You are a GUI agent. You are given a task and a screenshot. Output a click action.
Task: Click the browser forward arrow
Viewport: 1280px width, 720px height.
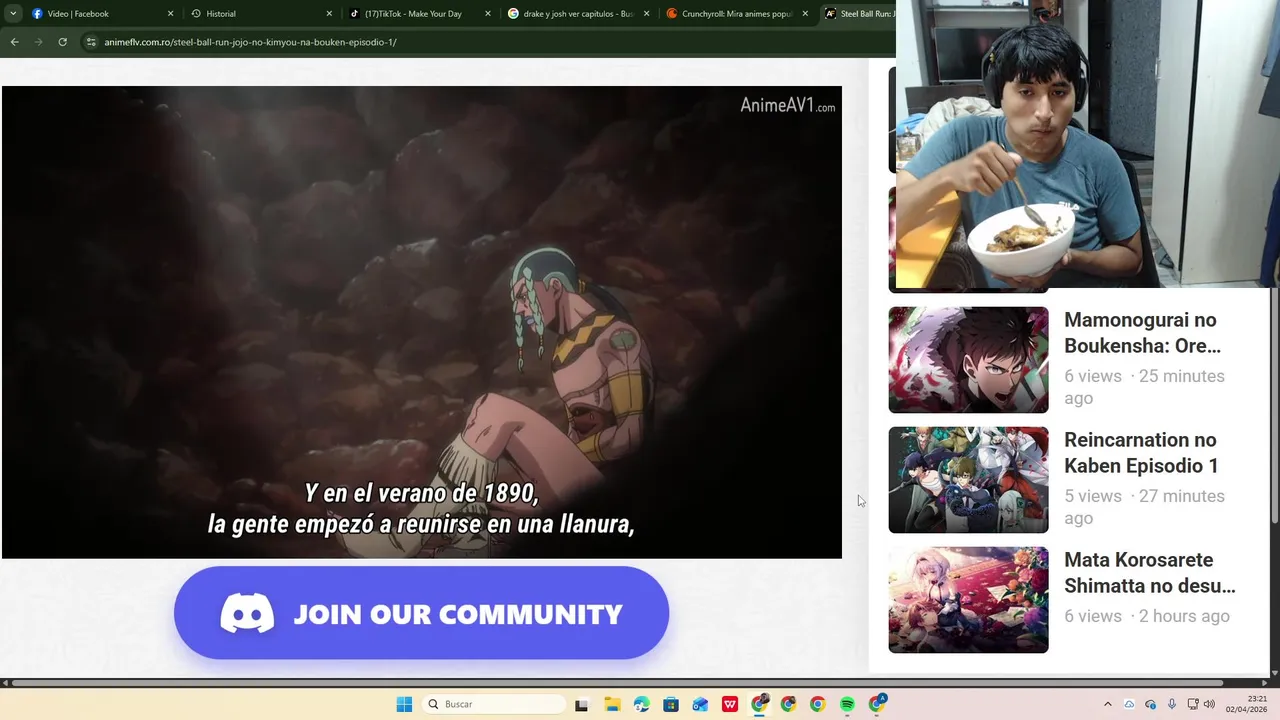(38, 42)
